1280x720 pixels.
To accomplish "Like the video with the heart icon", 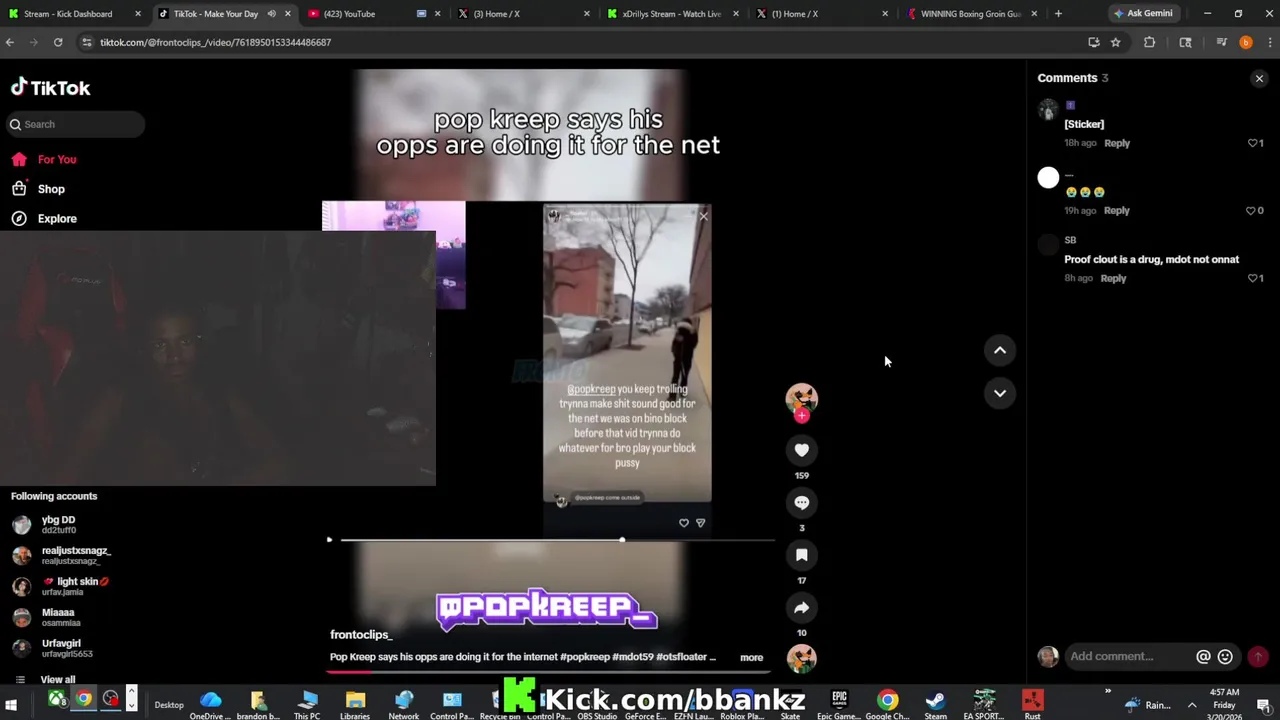I will point(801,450).
